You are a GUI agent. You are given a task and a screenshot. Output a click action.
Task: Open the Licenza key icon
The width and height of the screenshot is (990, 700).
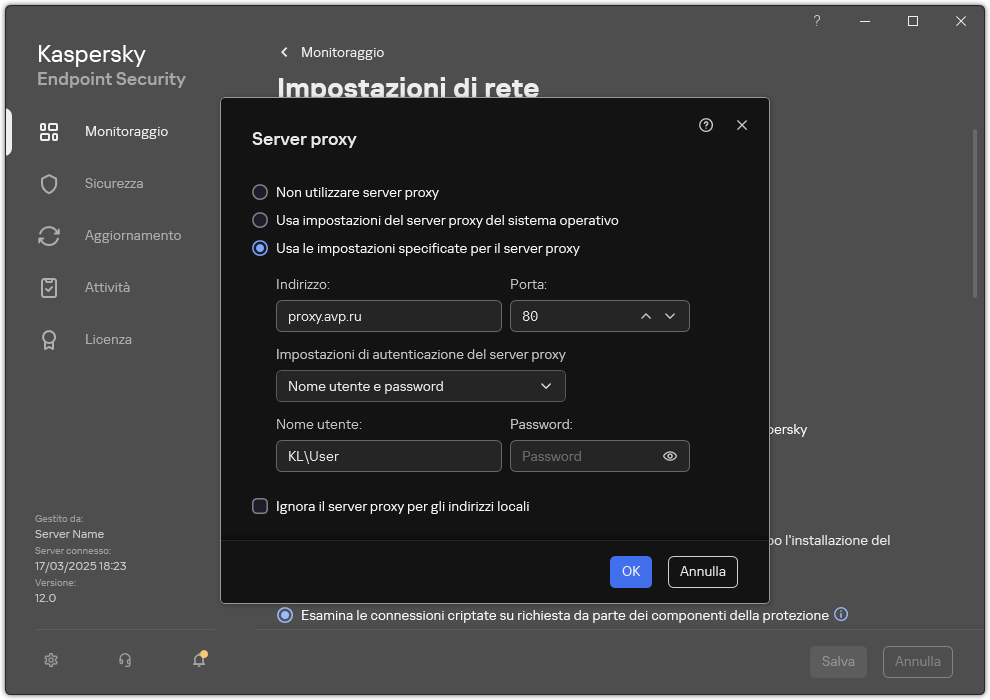point(49,339)
